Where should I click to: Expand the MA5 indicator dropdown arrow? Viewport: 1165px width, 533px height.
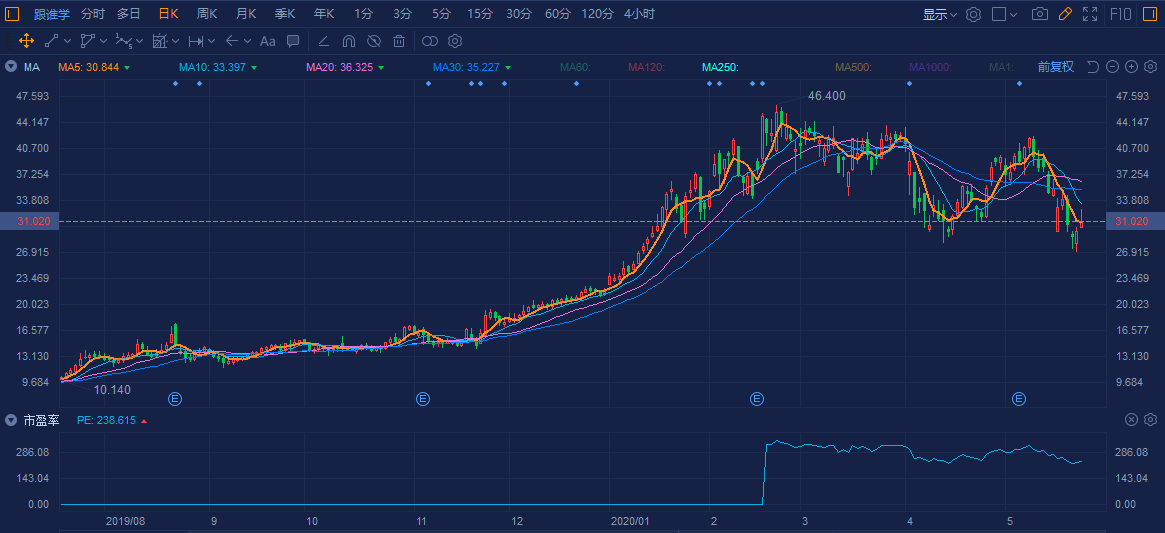[x=128, y=67]
